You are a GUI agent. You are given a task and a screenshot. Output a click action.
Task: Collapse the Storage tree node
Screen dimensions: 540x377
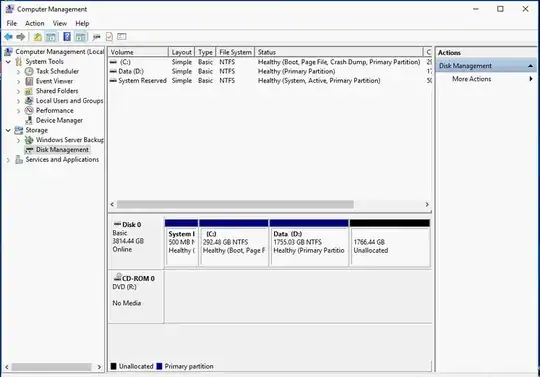(8, 130)
